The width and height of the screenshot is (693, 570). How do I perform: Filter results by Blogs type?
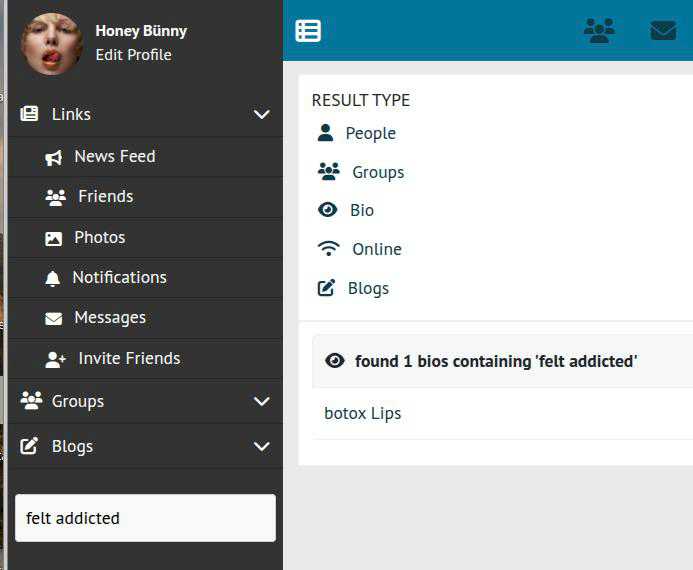[x=367, y=288]
